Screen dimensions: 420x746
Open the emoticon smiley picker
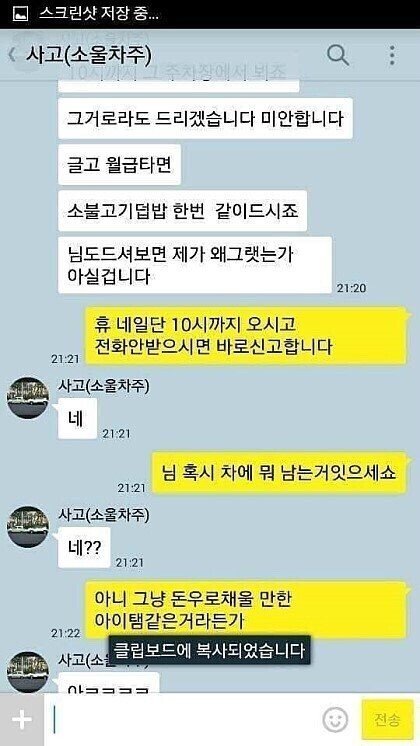click(x=335, y=720)
